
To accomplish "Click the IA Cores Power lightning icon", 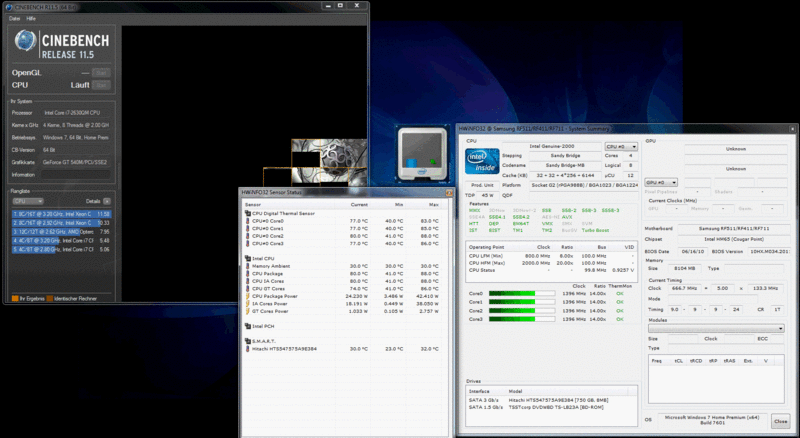I will point(248,303).
